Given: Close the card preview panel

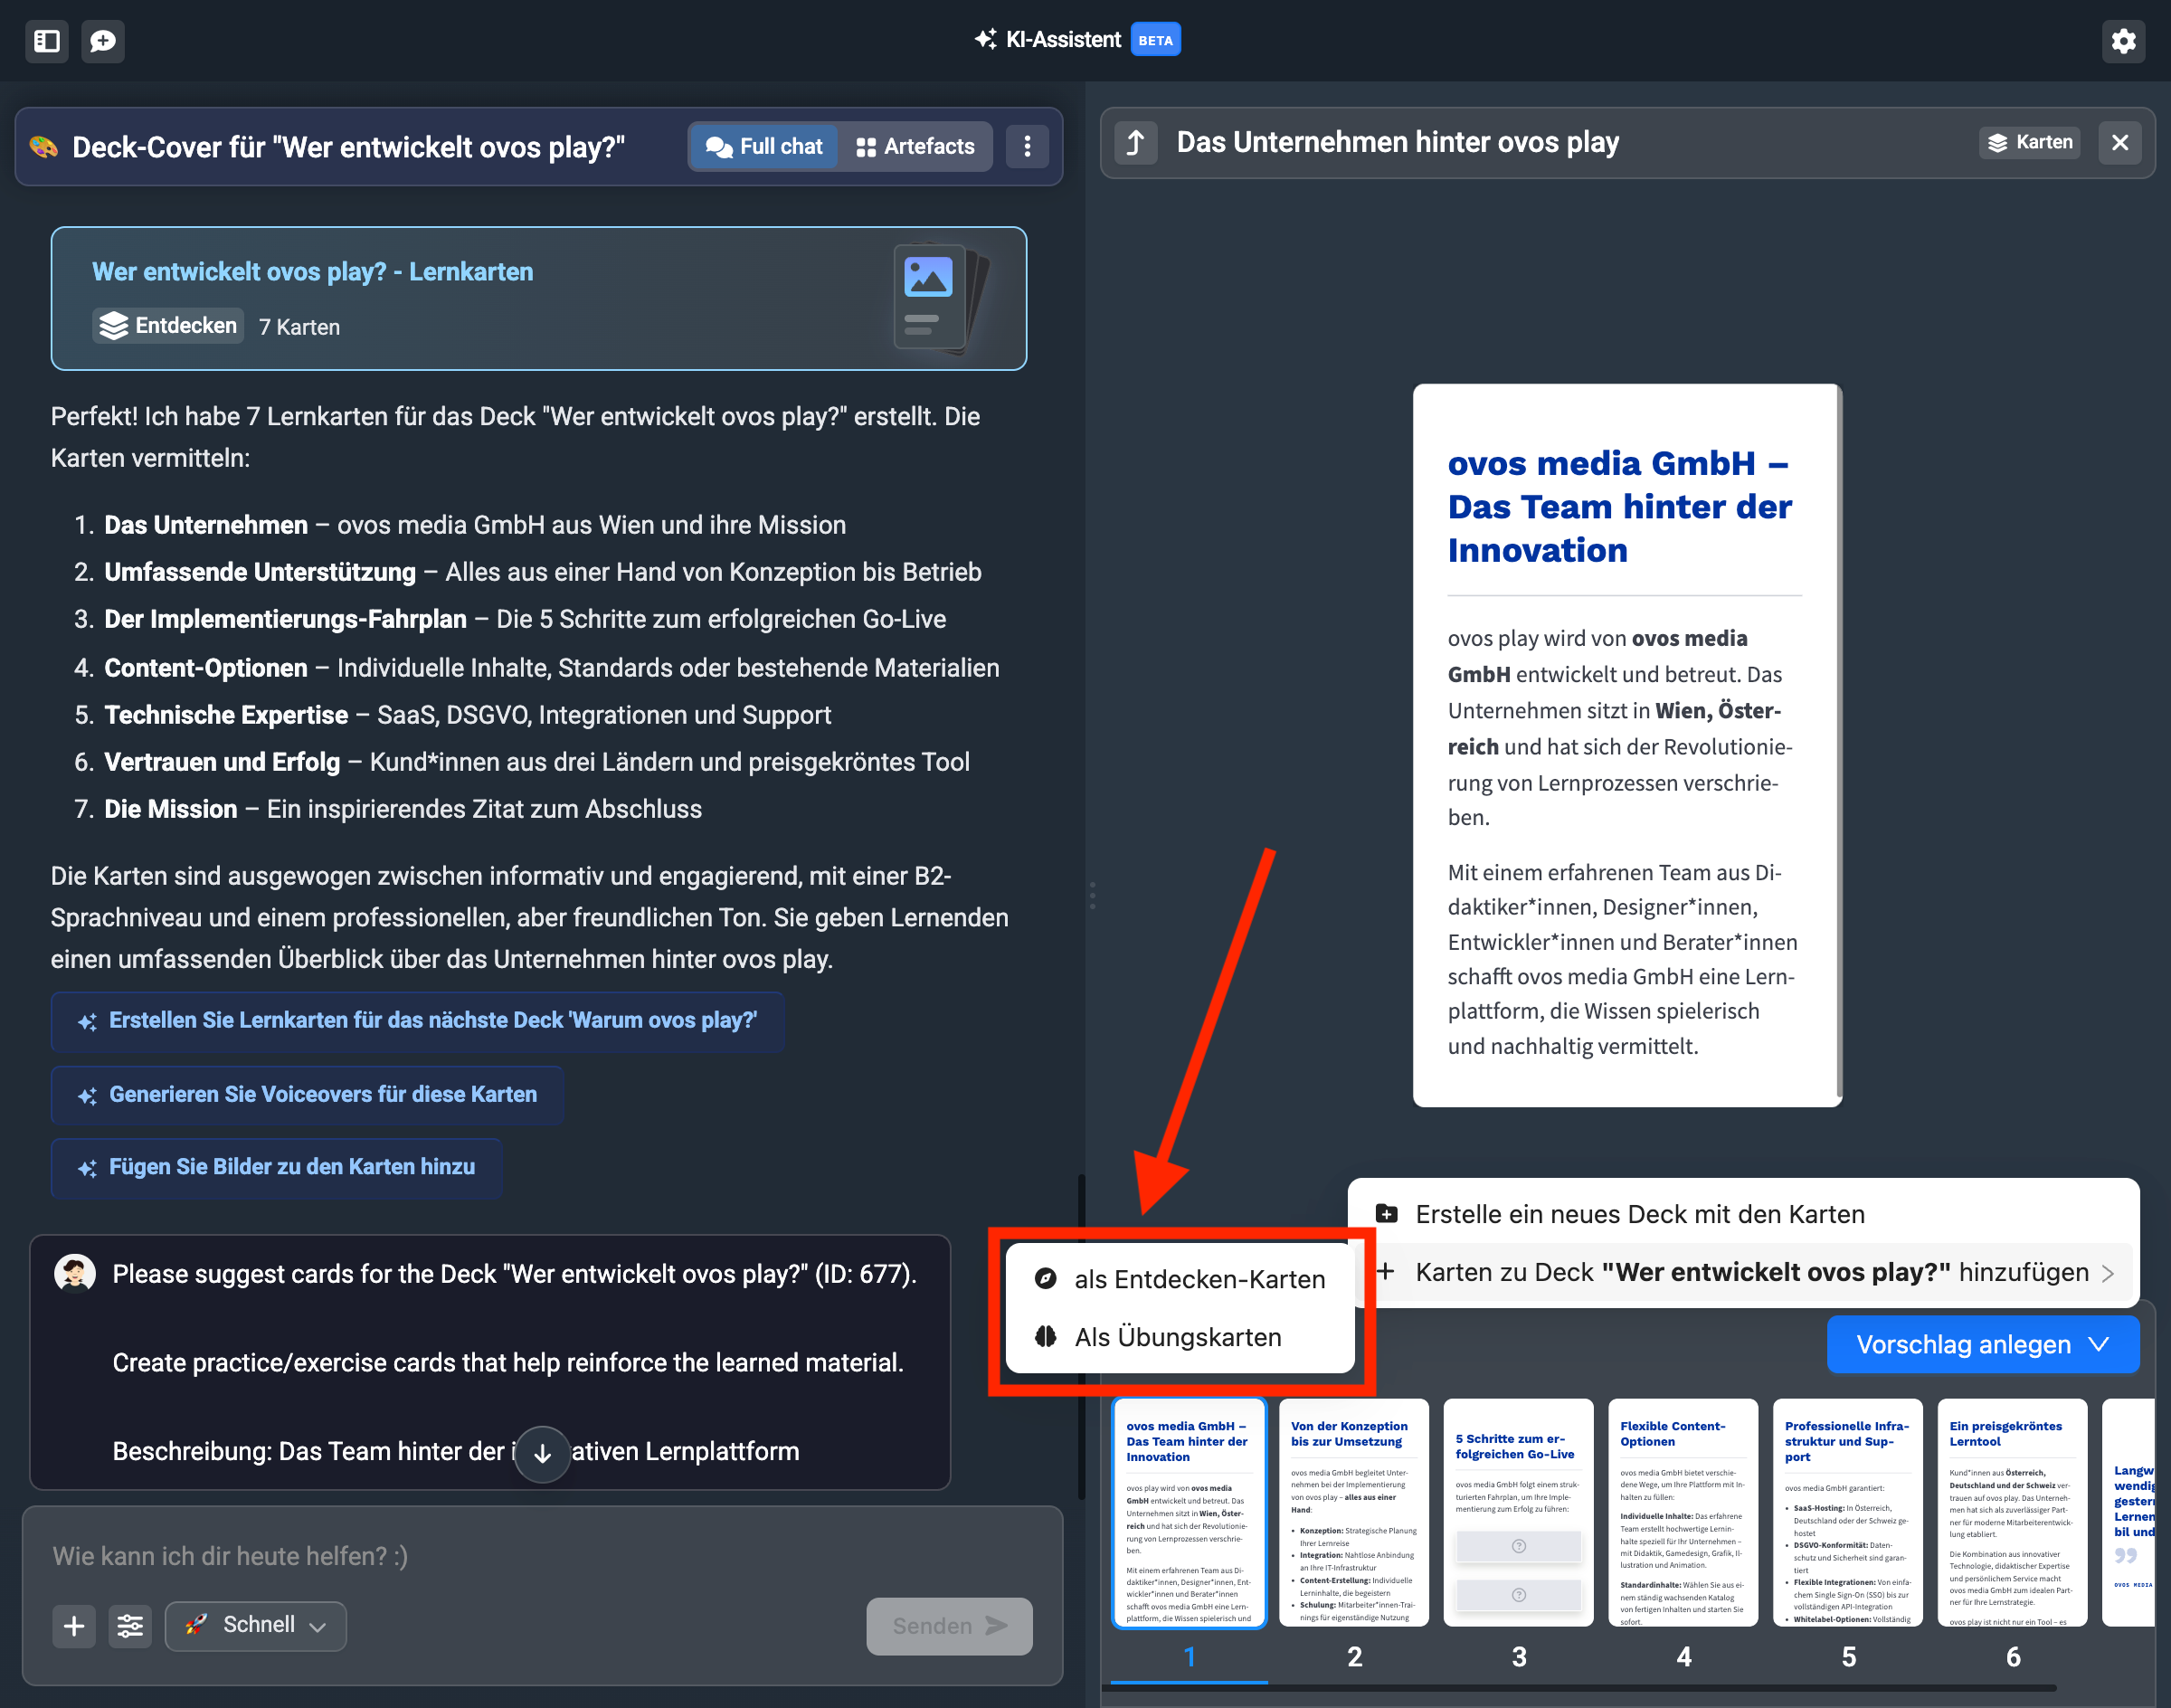Looking at the screenshot, I should tap(2120, 143).
